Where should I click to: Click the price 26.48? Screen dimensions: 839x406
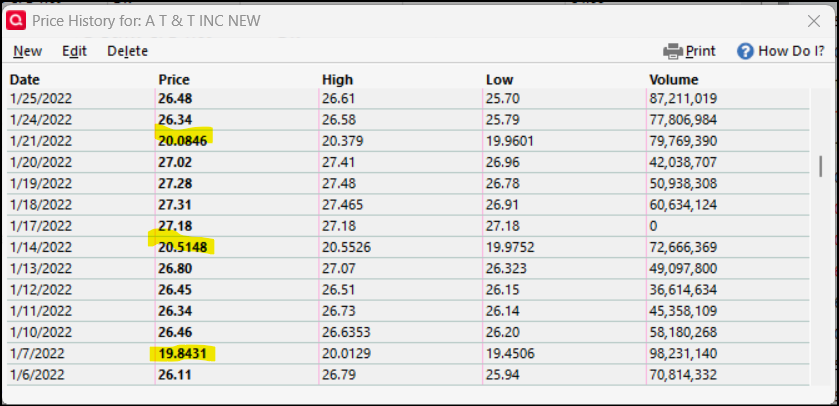point(175,98)
